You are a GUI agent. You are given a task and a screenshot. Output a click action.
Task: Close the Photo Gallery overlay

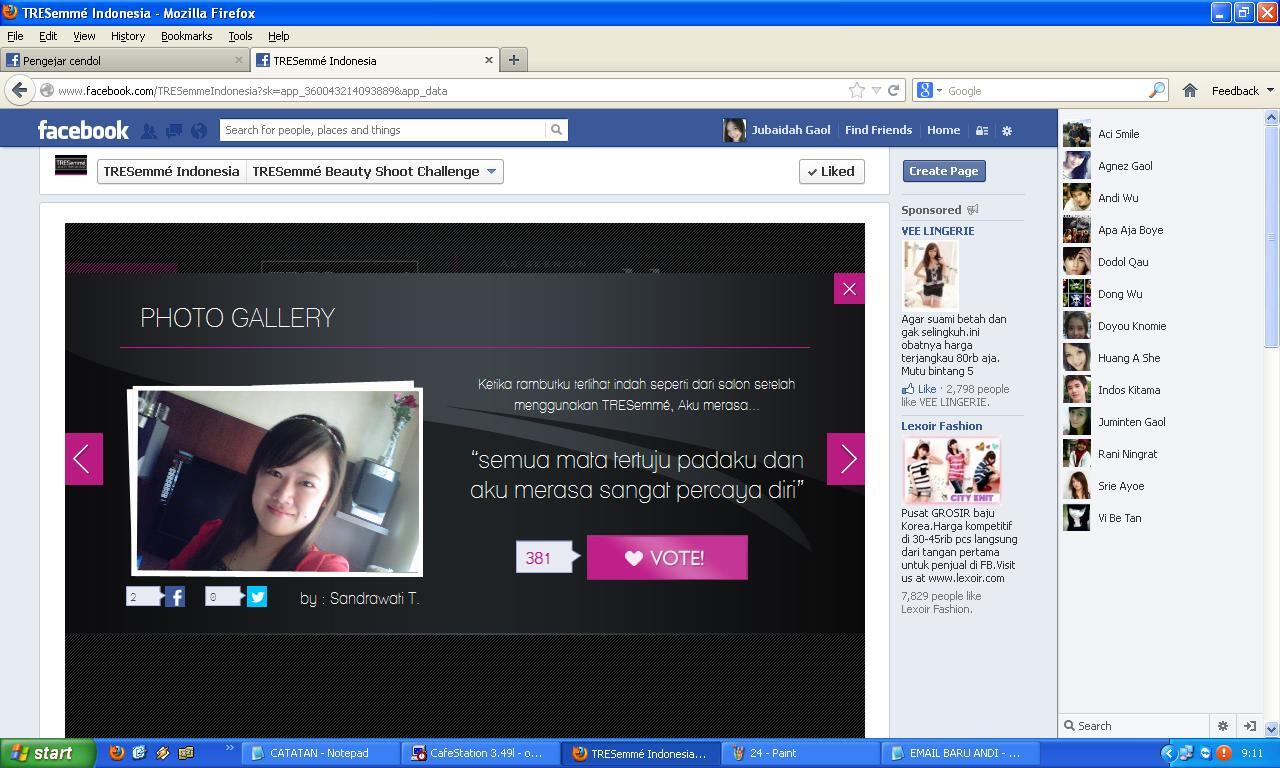[x=849, y=289]
